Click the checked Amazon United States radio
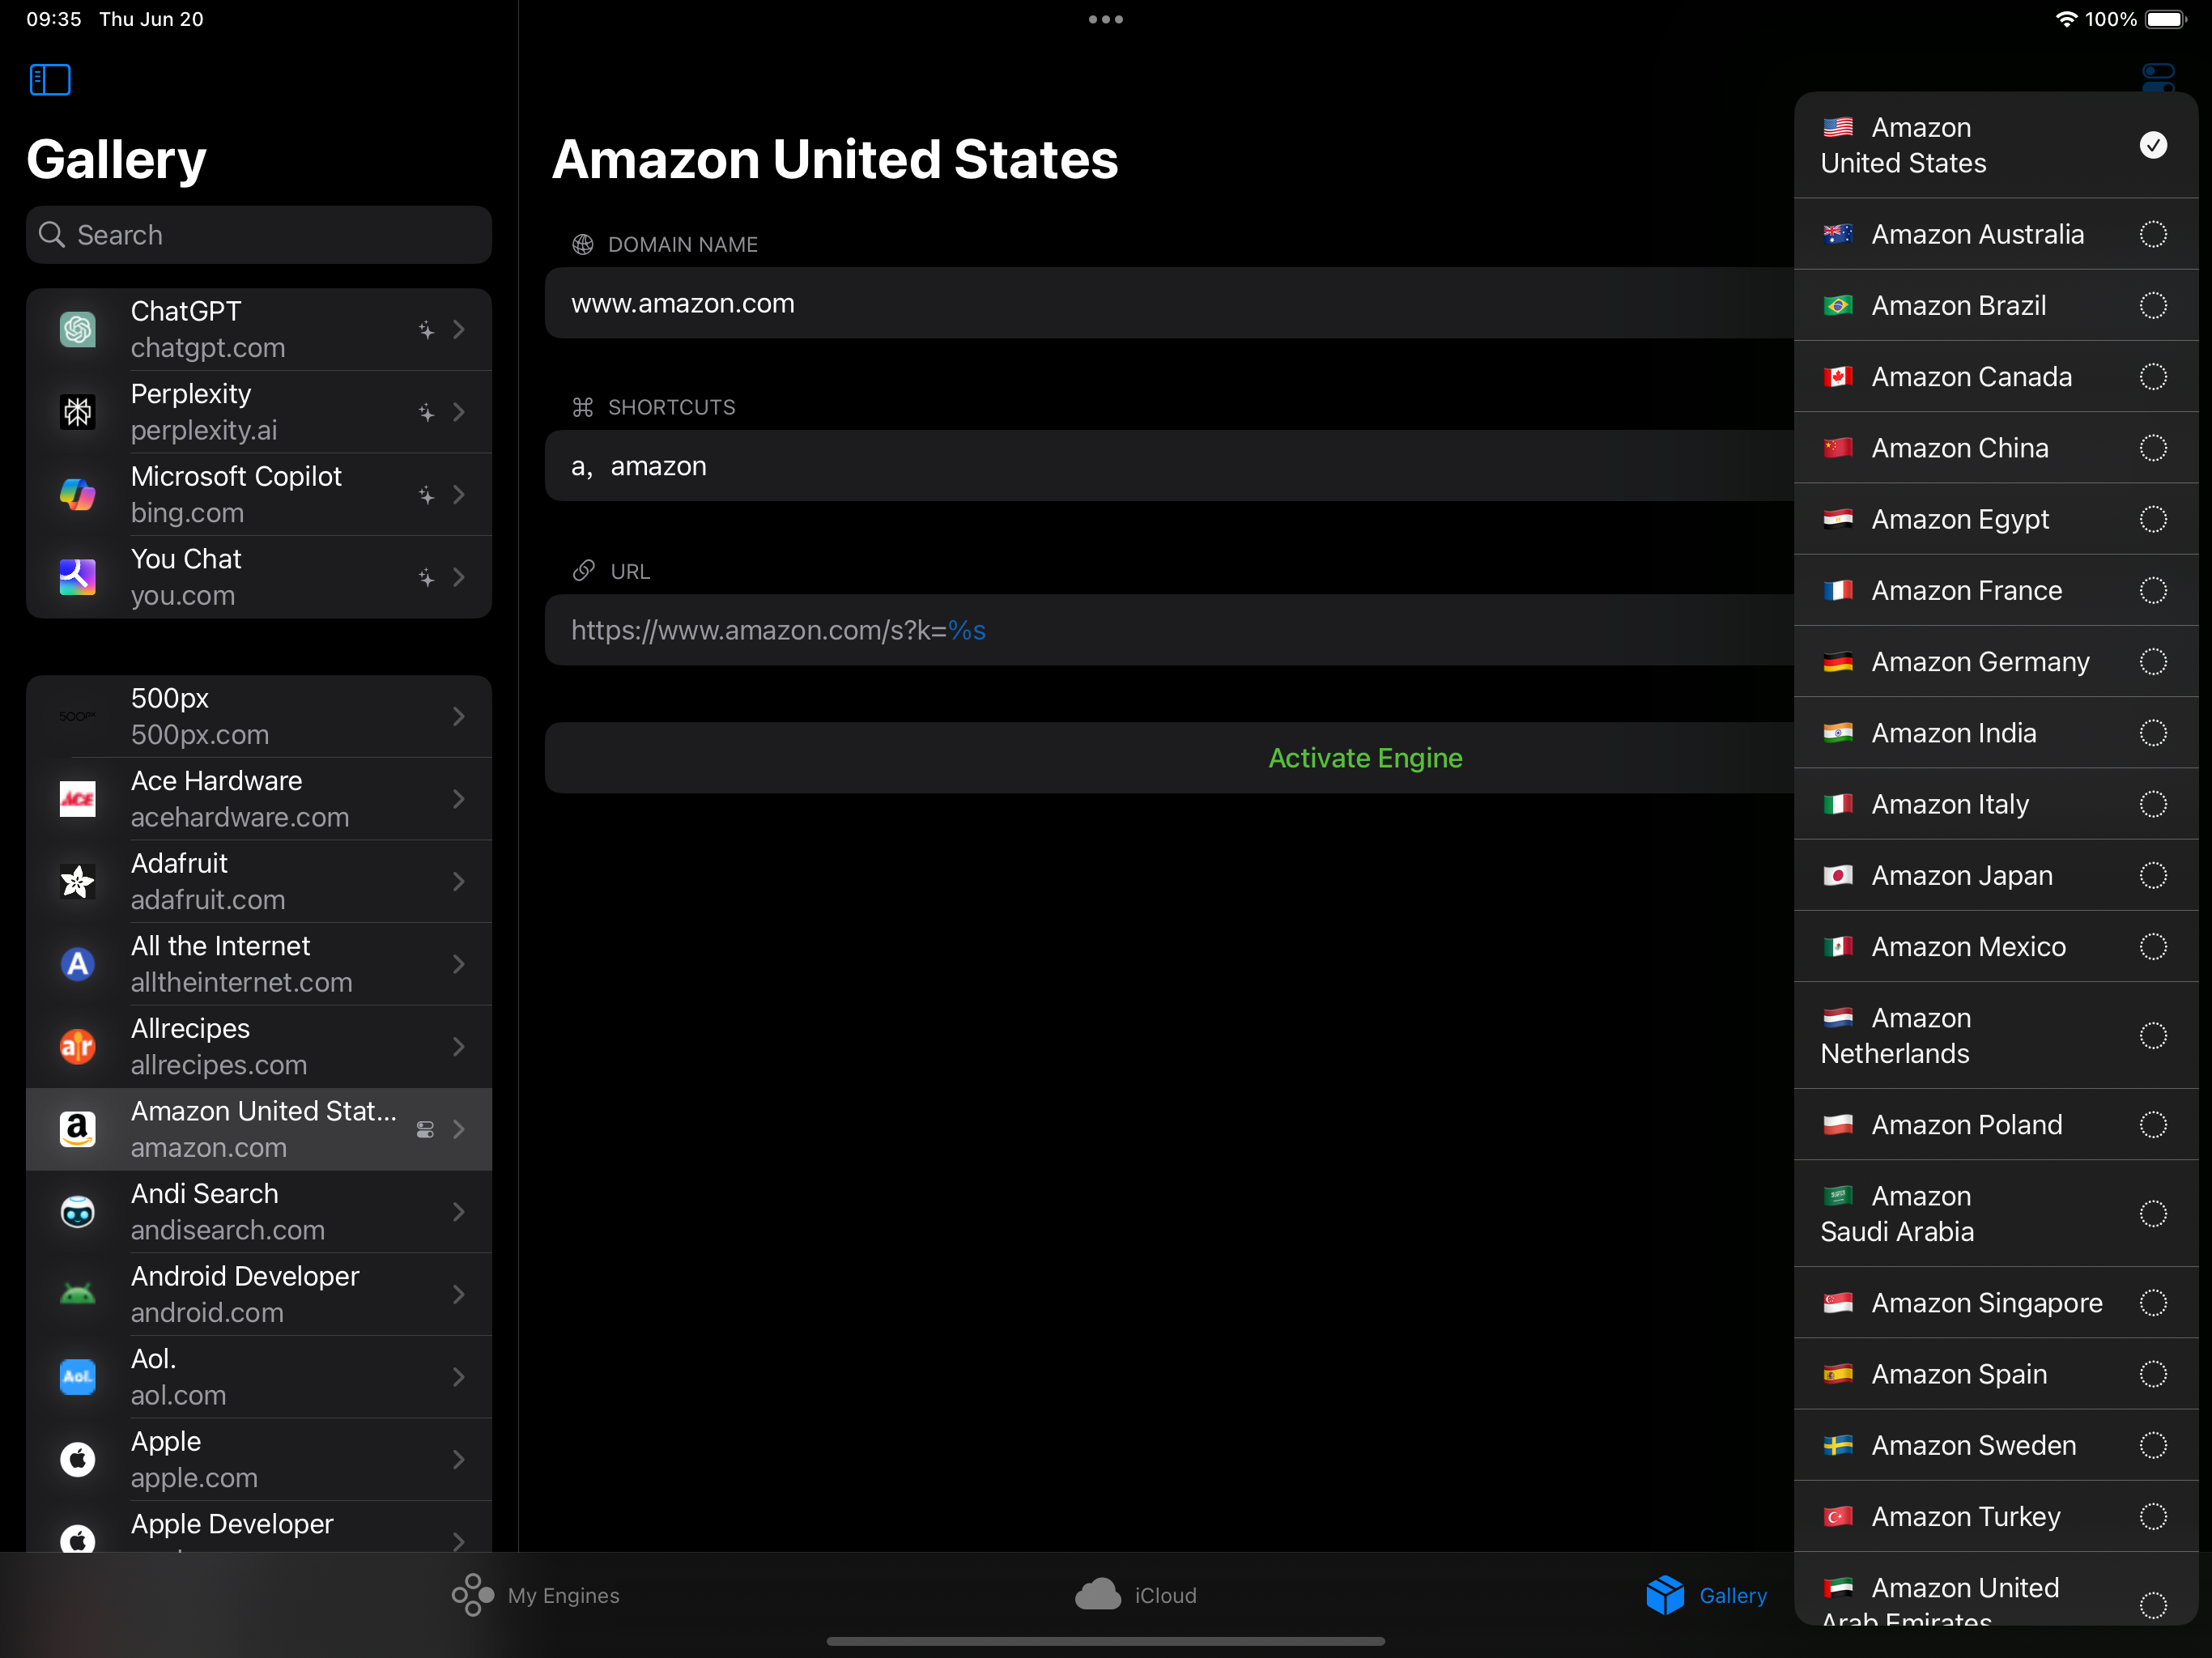 click(2153, 145)
